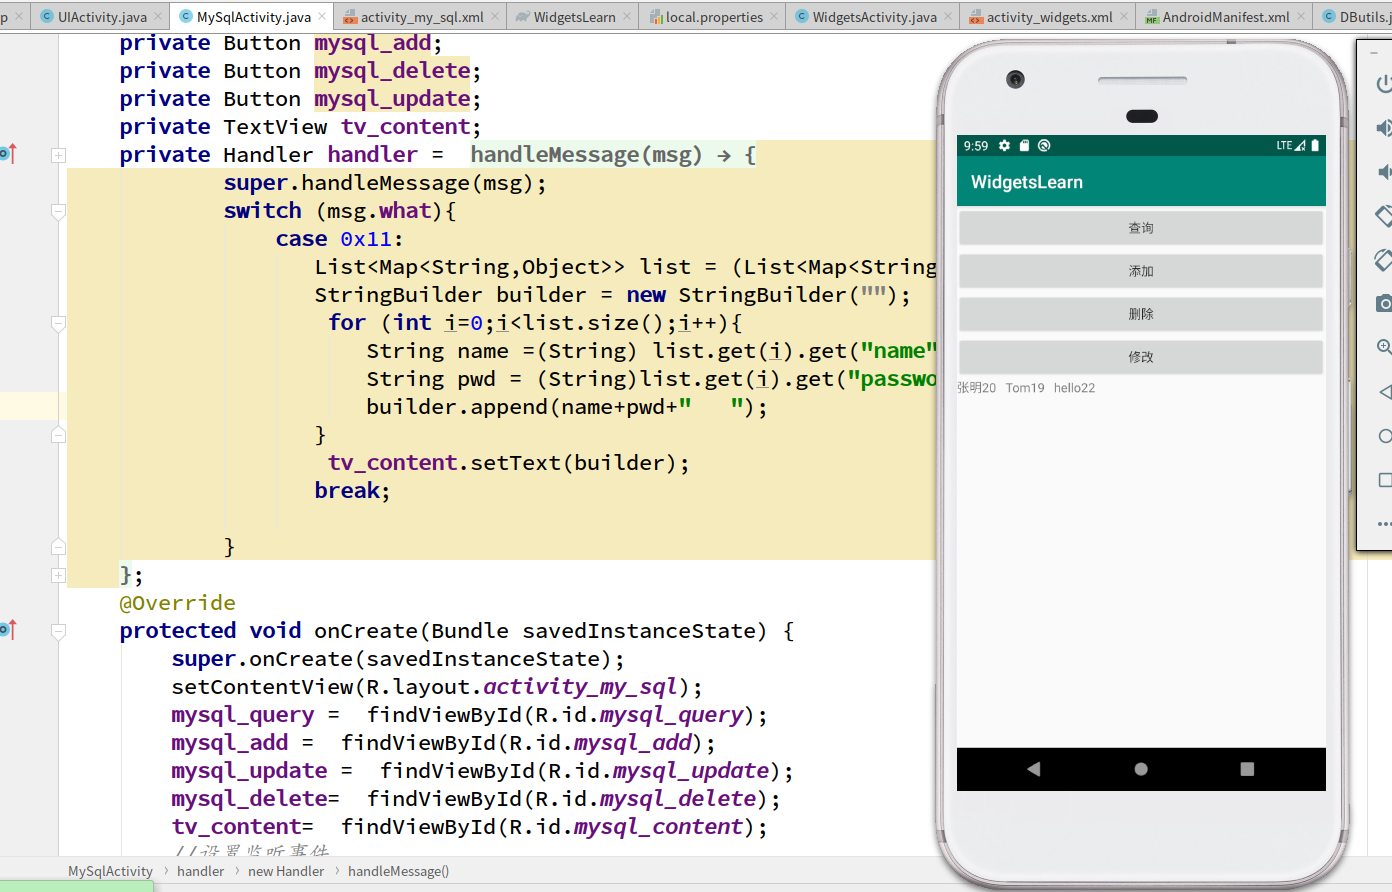Click the override gutter icon beside handler line
1392x892 pixels.
pos(8,154)
